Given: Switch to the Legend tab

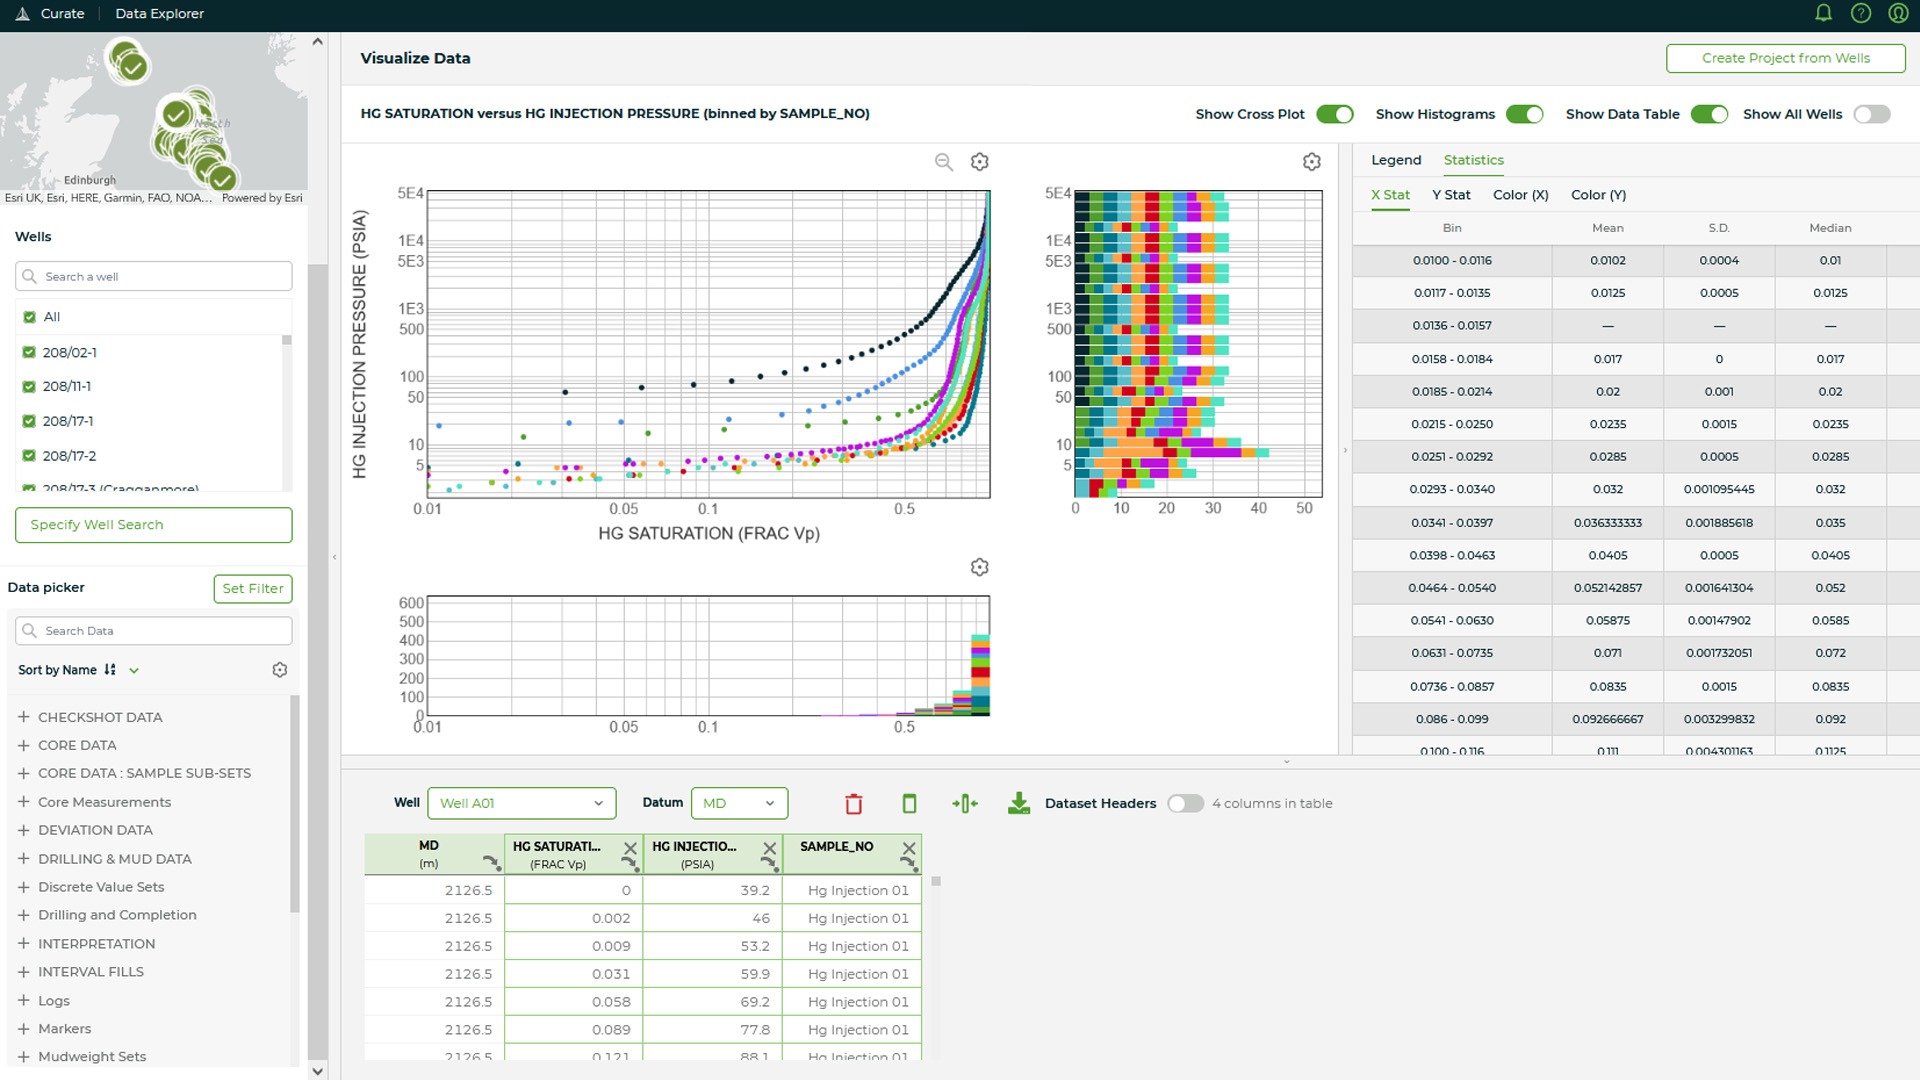Looking at the screenshot, I should pyautogui.click(x=1396, y=160).
